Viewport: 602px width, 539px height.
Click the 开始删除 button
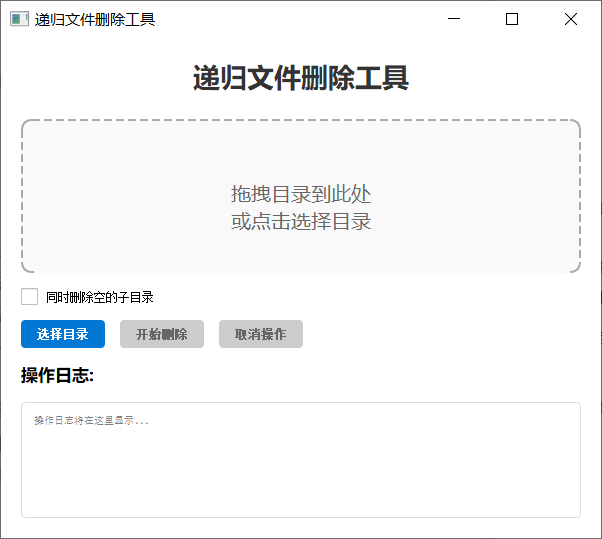point(162,334)
